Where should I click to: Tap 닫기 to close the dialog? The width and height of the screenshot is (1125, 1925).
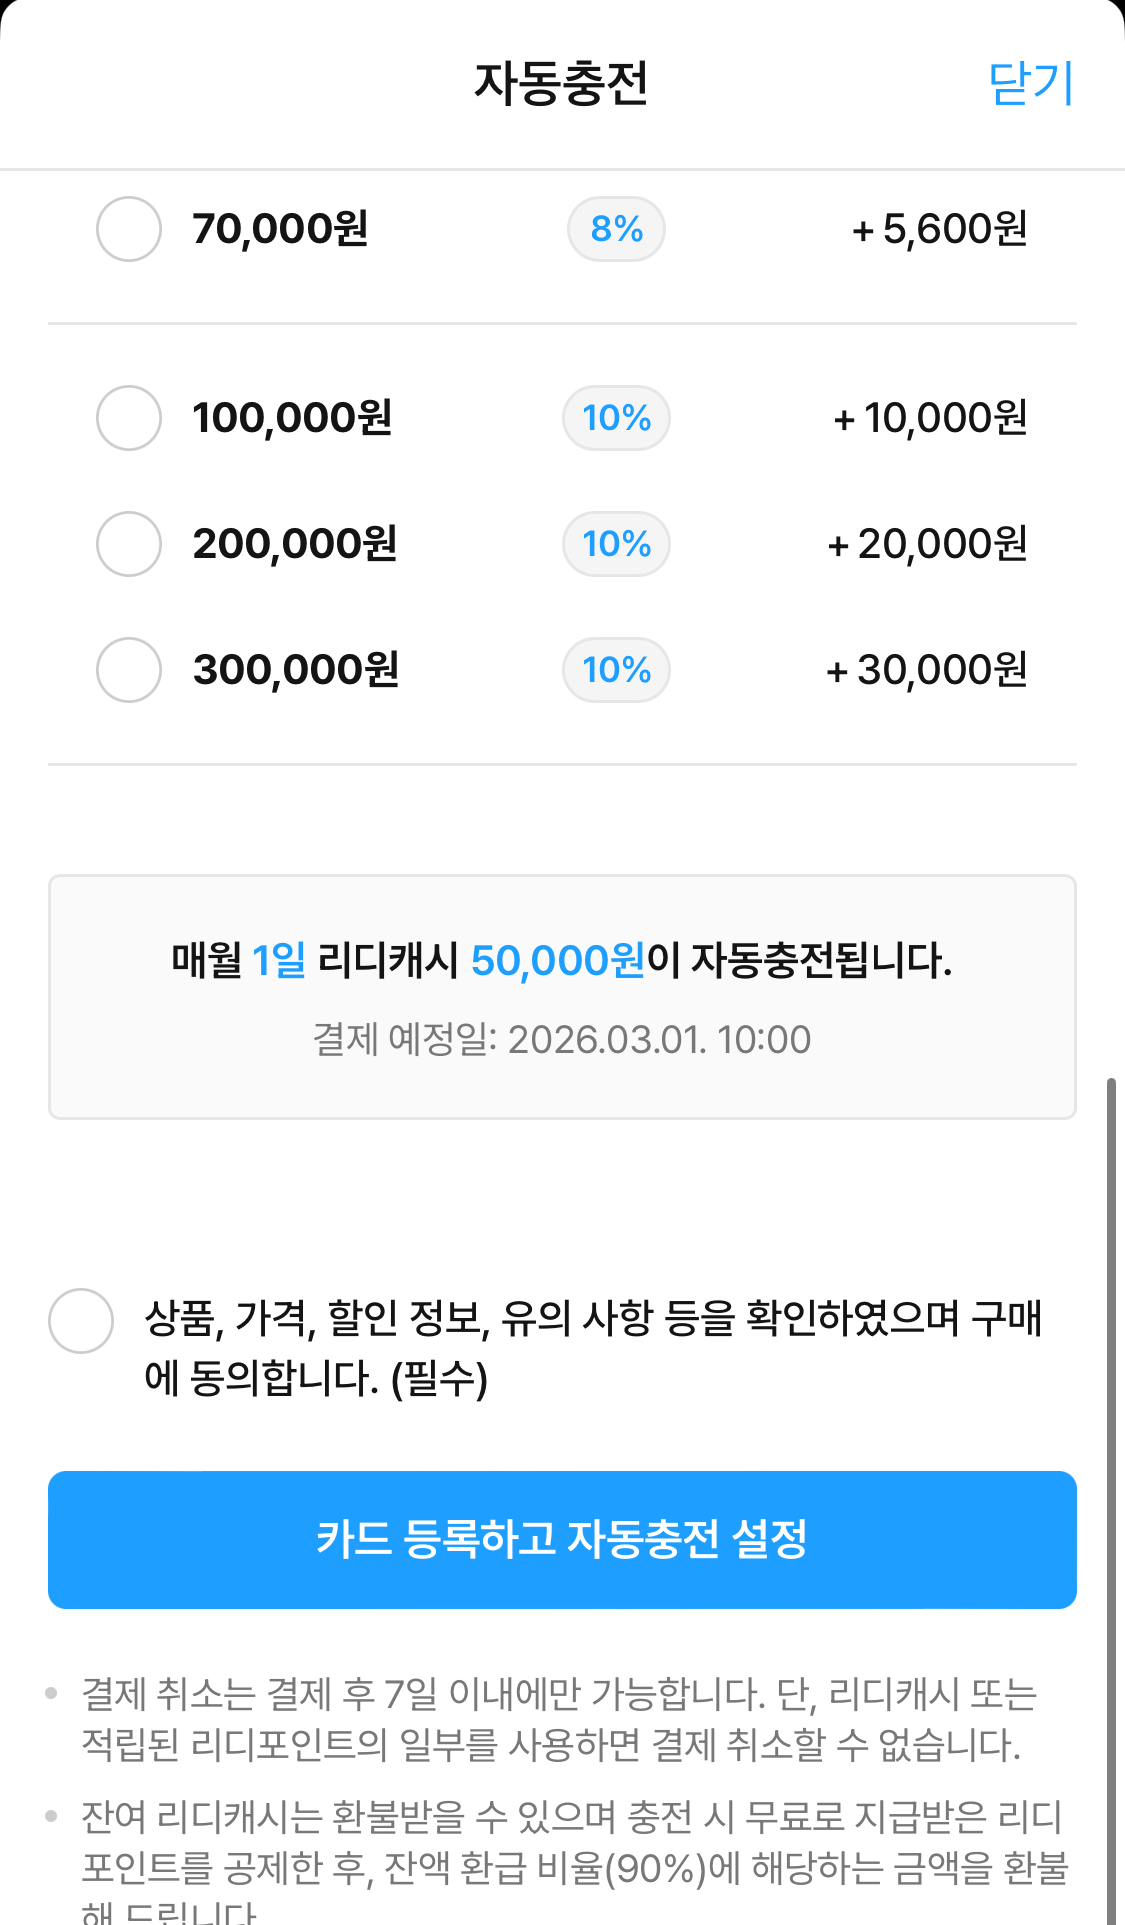1030,83
